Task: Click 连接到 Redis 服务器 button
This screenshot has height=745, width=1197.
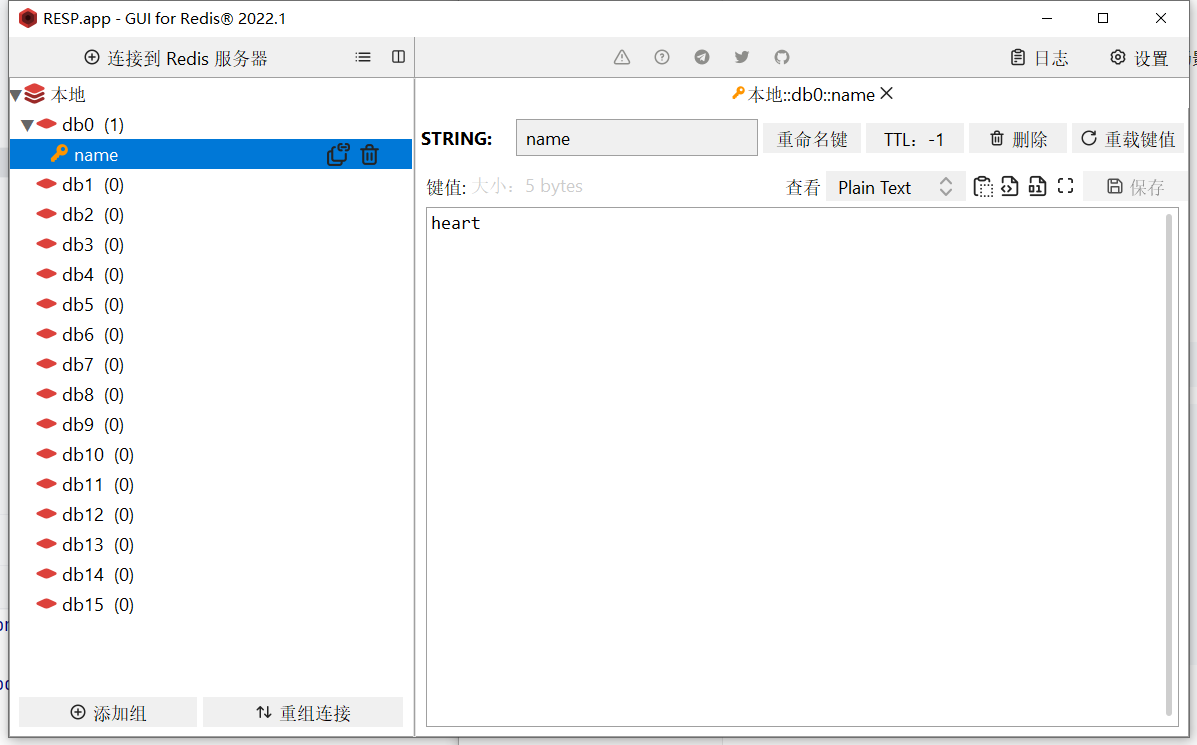Action: [176, 58]
